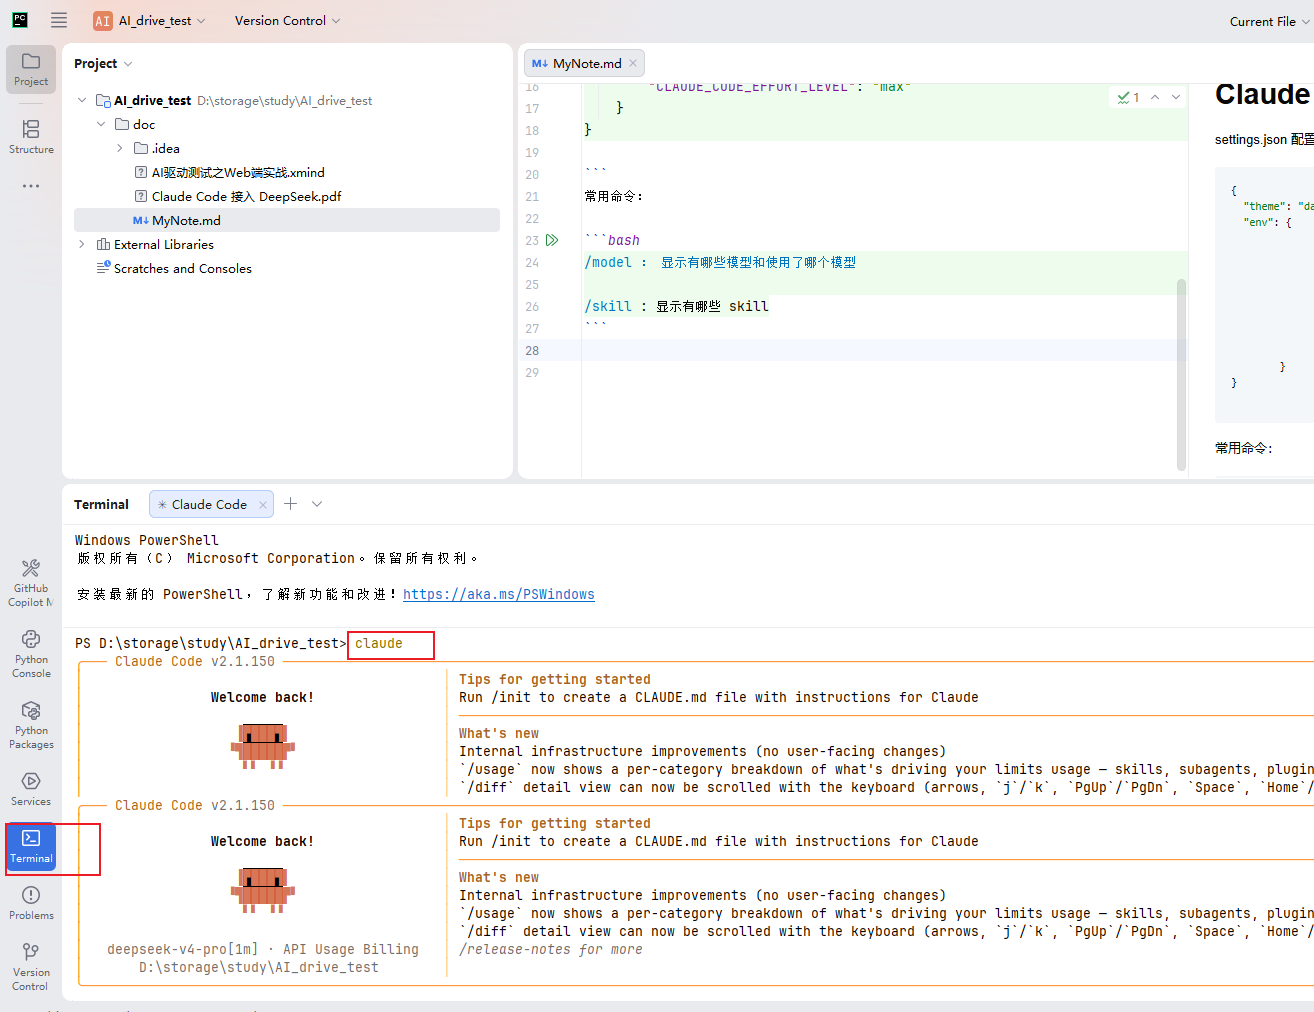Click '/model' text in editor
This screenshot has width=1314, height=1012.
(608, 262)
